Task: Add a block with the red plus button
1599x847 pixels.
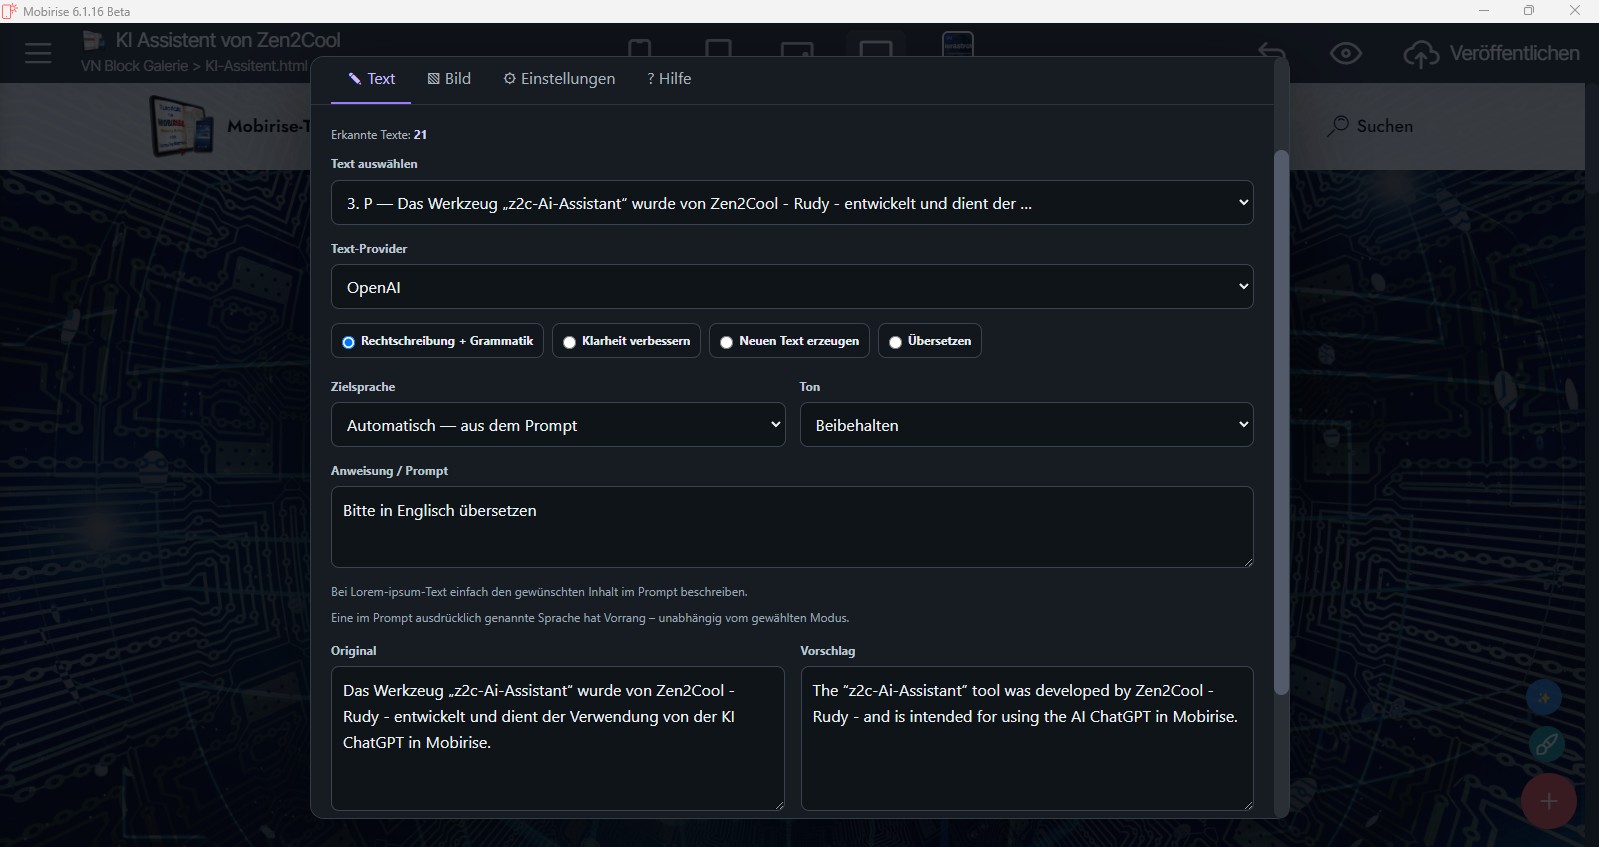Action: click(1549, 801)
